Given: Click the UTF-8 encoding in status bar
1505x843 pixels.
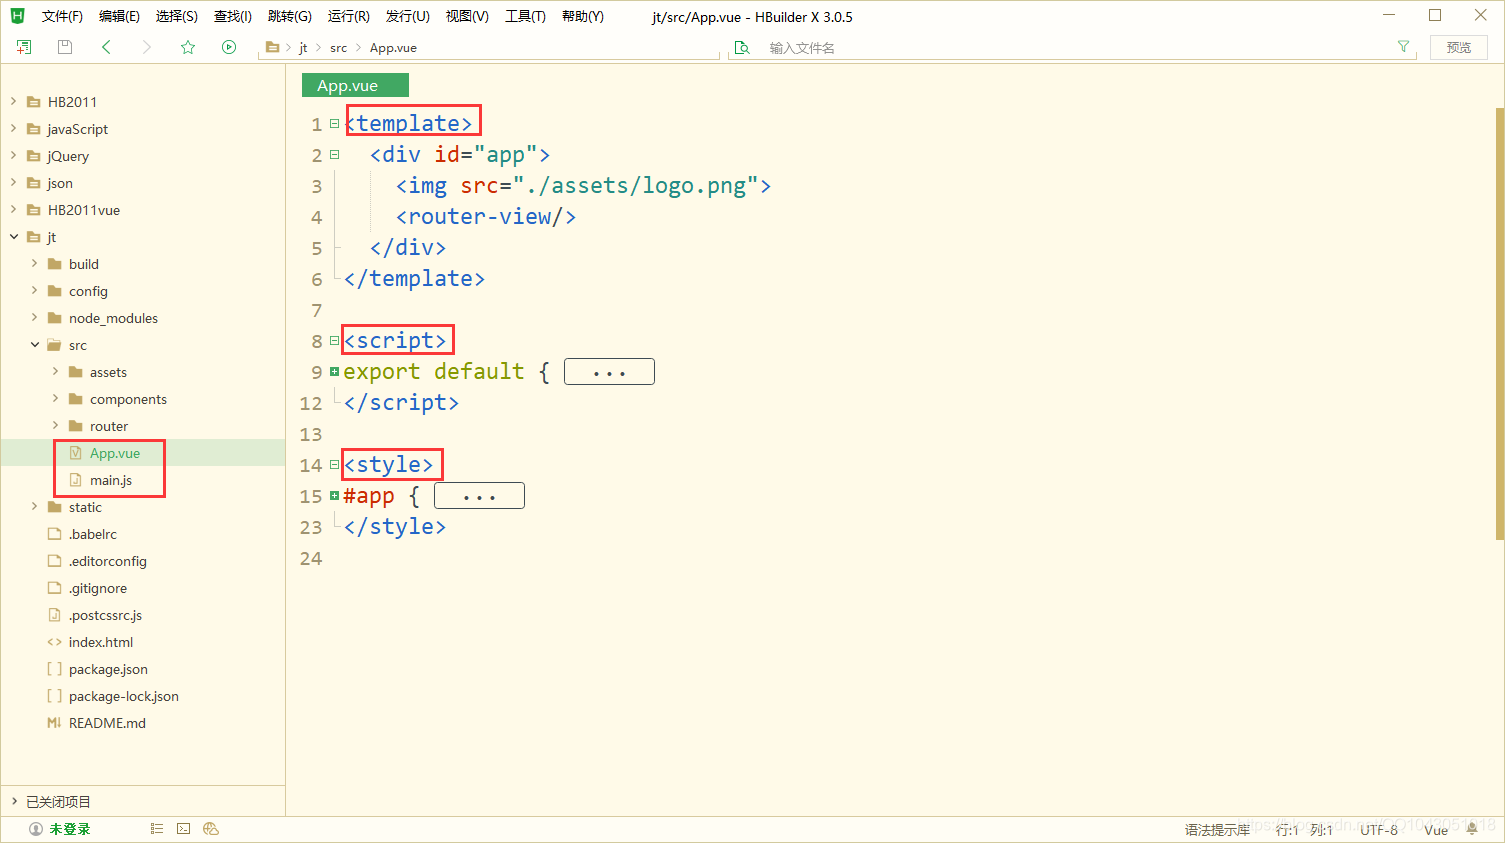Looking at the screenshot, I should (x=1379, y=830).
